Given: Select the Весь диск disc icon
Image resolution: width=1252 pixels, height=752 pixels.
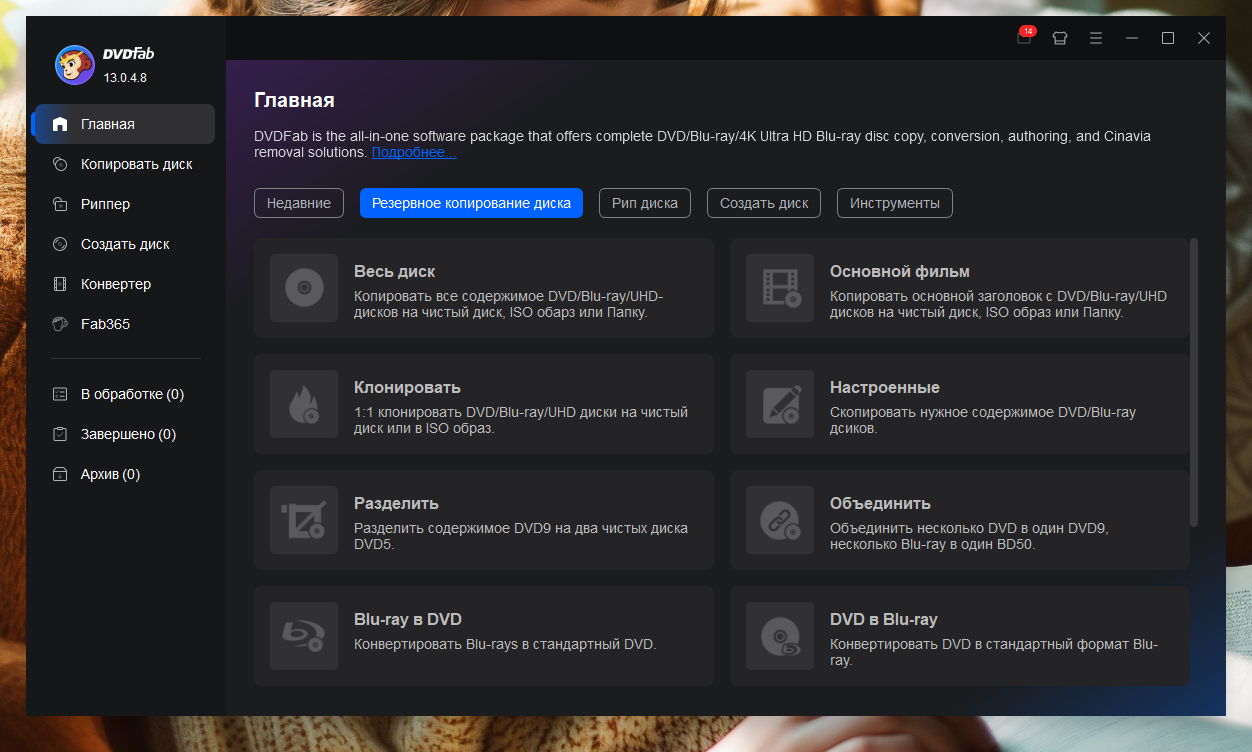Looking at the screenshot, I should pos(304,288).
